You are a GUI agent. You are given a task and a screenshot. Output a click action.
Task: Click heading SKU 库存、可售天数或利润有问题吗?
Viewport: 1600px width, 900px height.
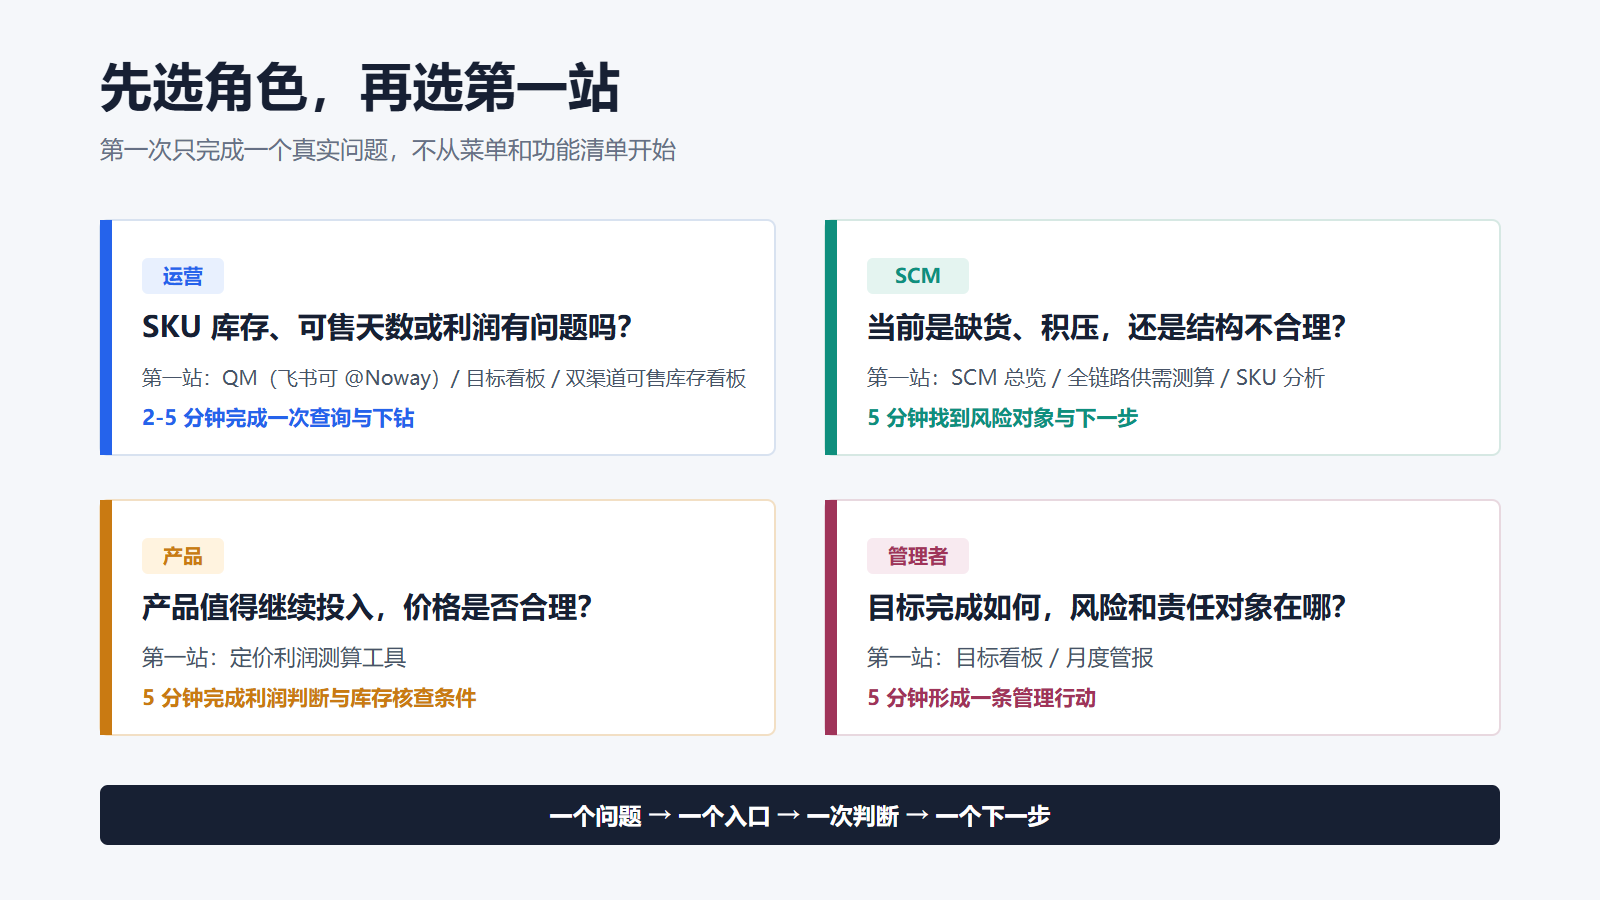[387, 327]
